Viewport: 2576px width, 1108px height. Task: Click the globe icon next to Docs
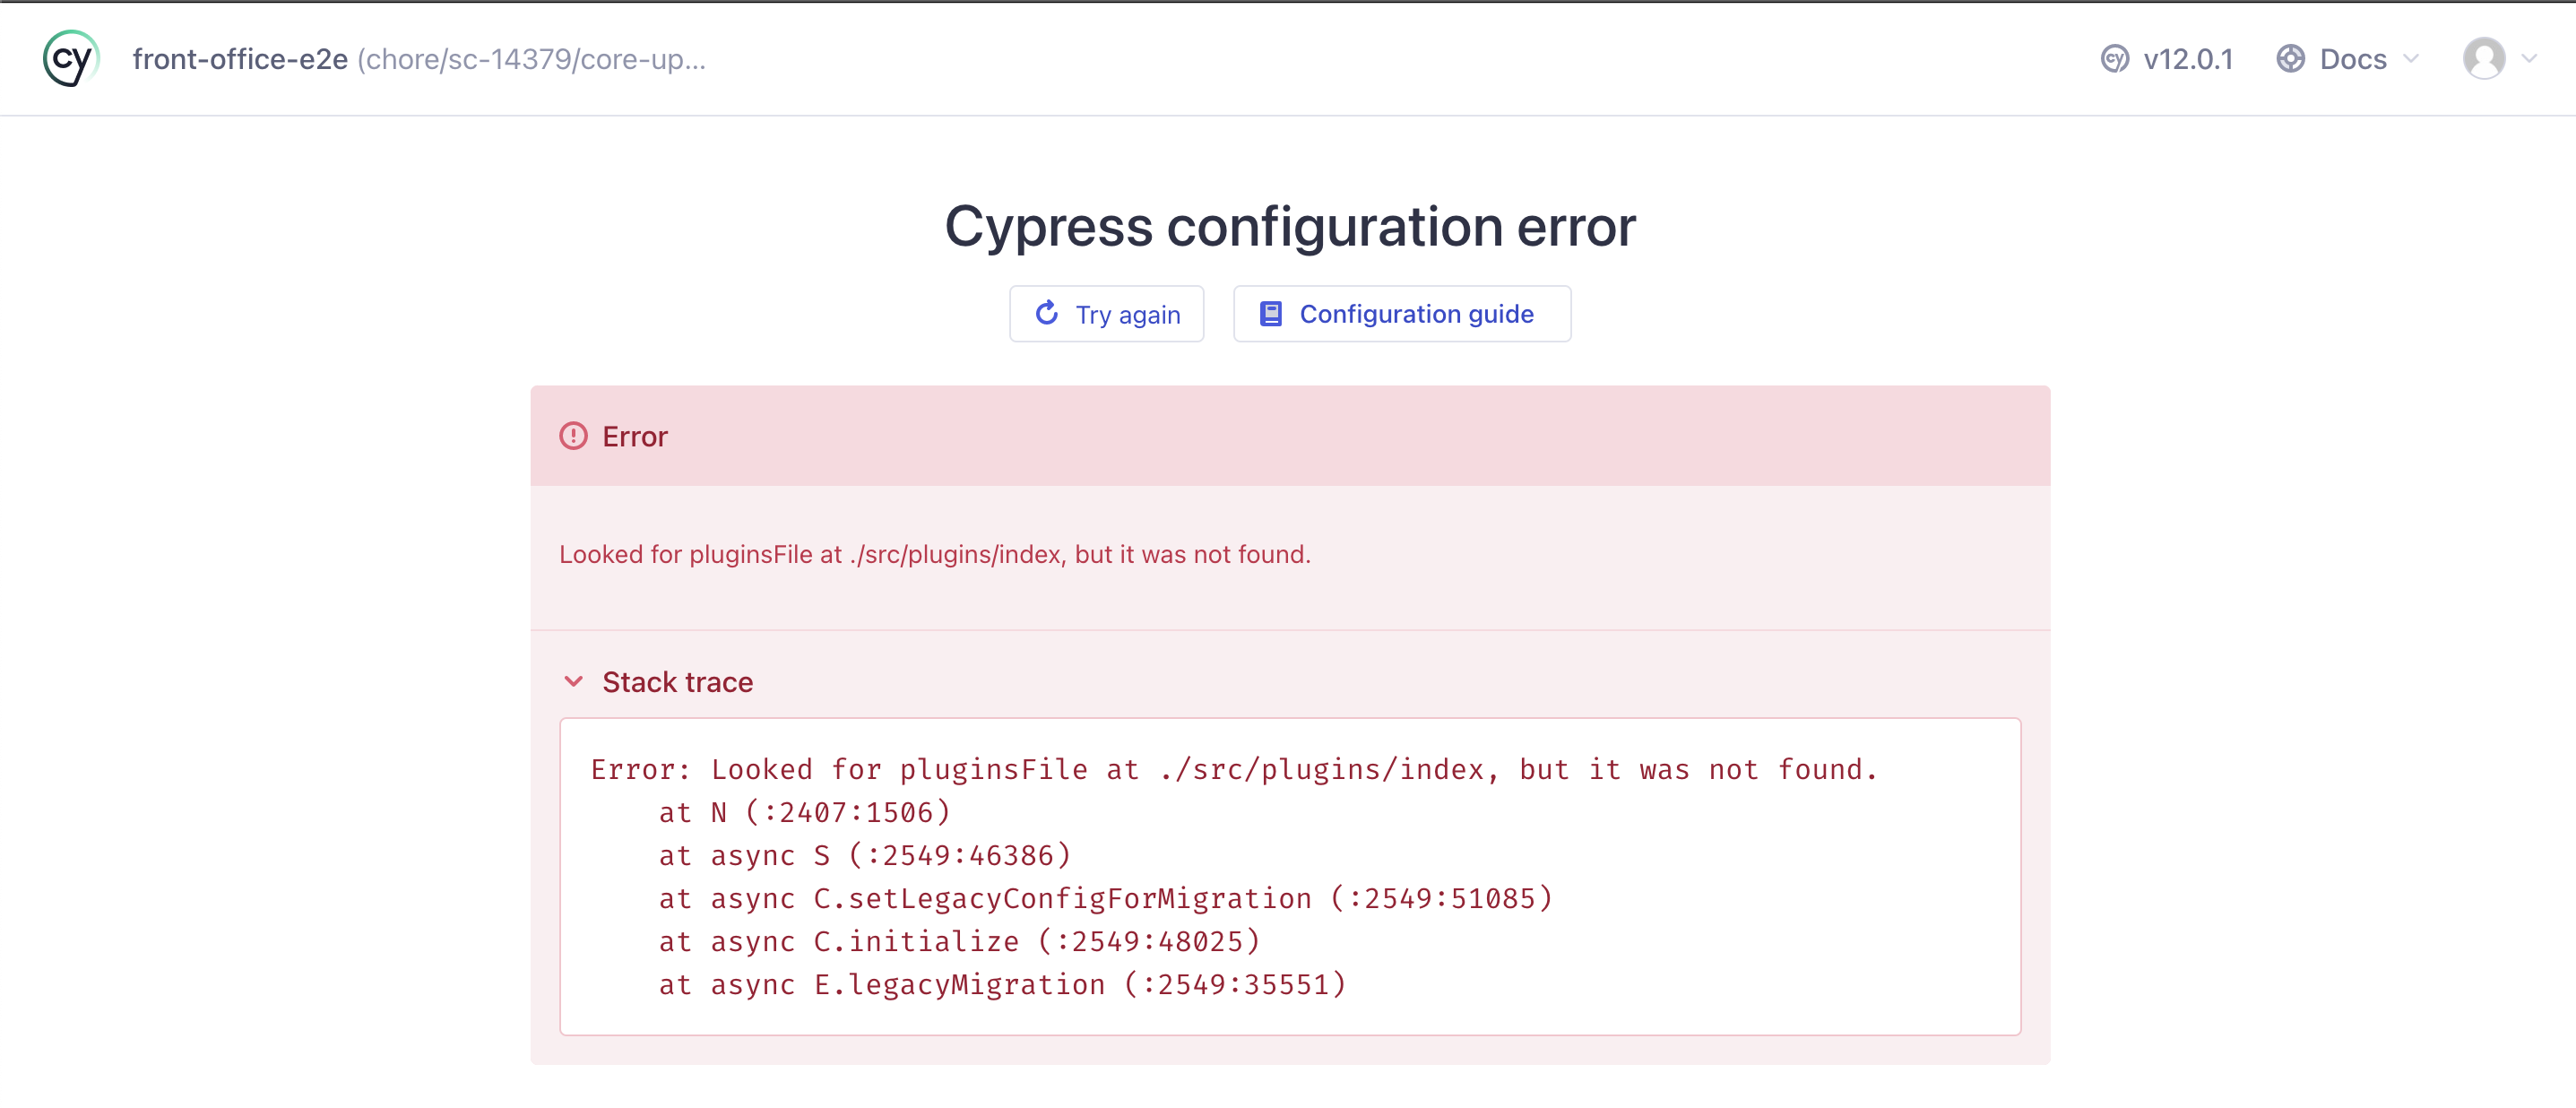pyautogui.click(x=2290, y=58)
